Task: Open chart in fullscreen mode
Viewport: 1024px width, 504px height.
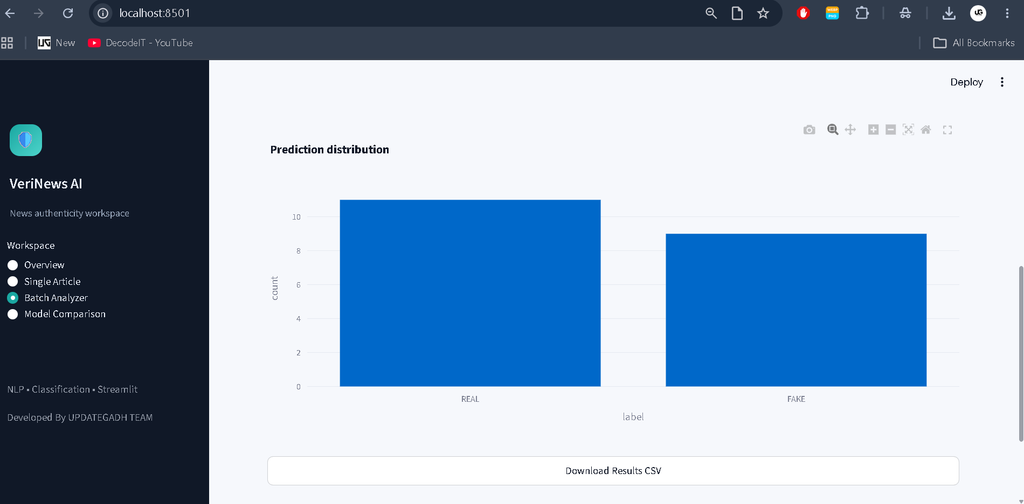Action: pyautogui.click(x=948, y=130)
